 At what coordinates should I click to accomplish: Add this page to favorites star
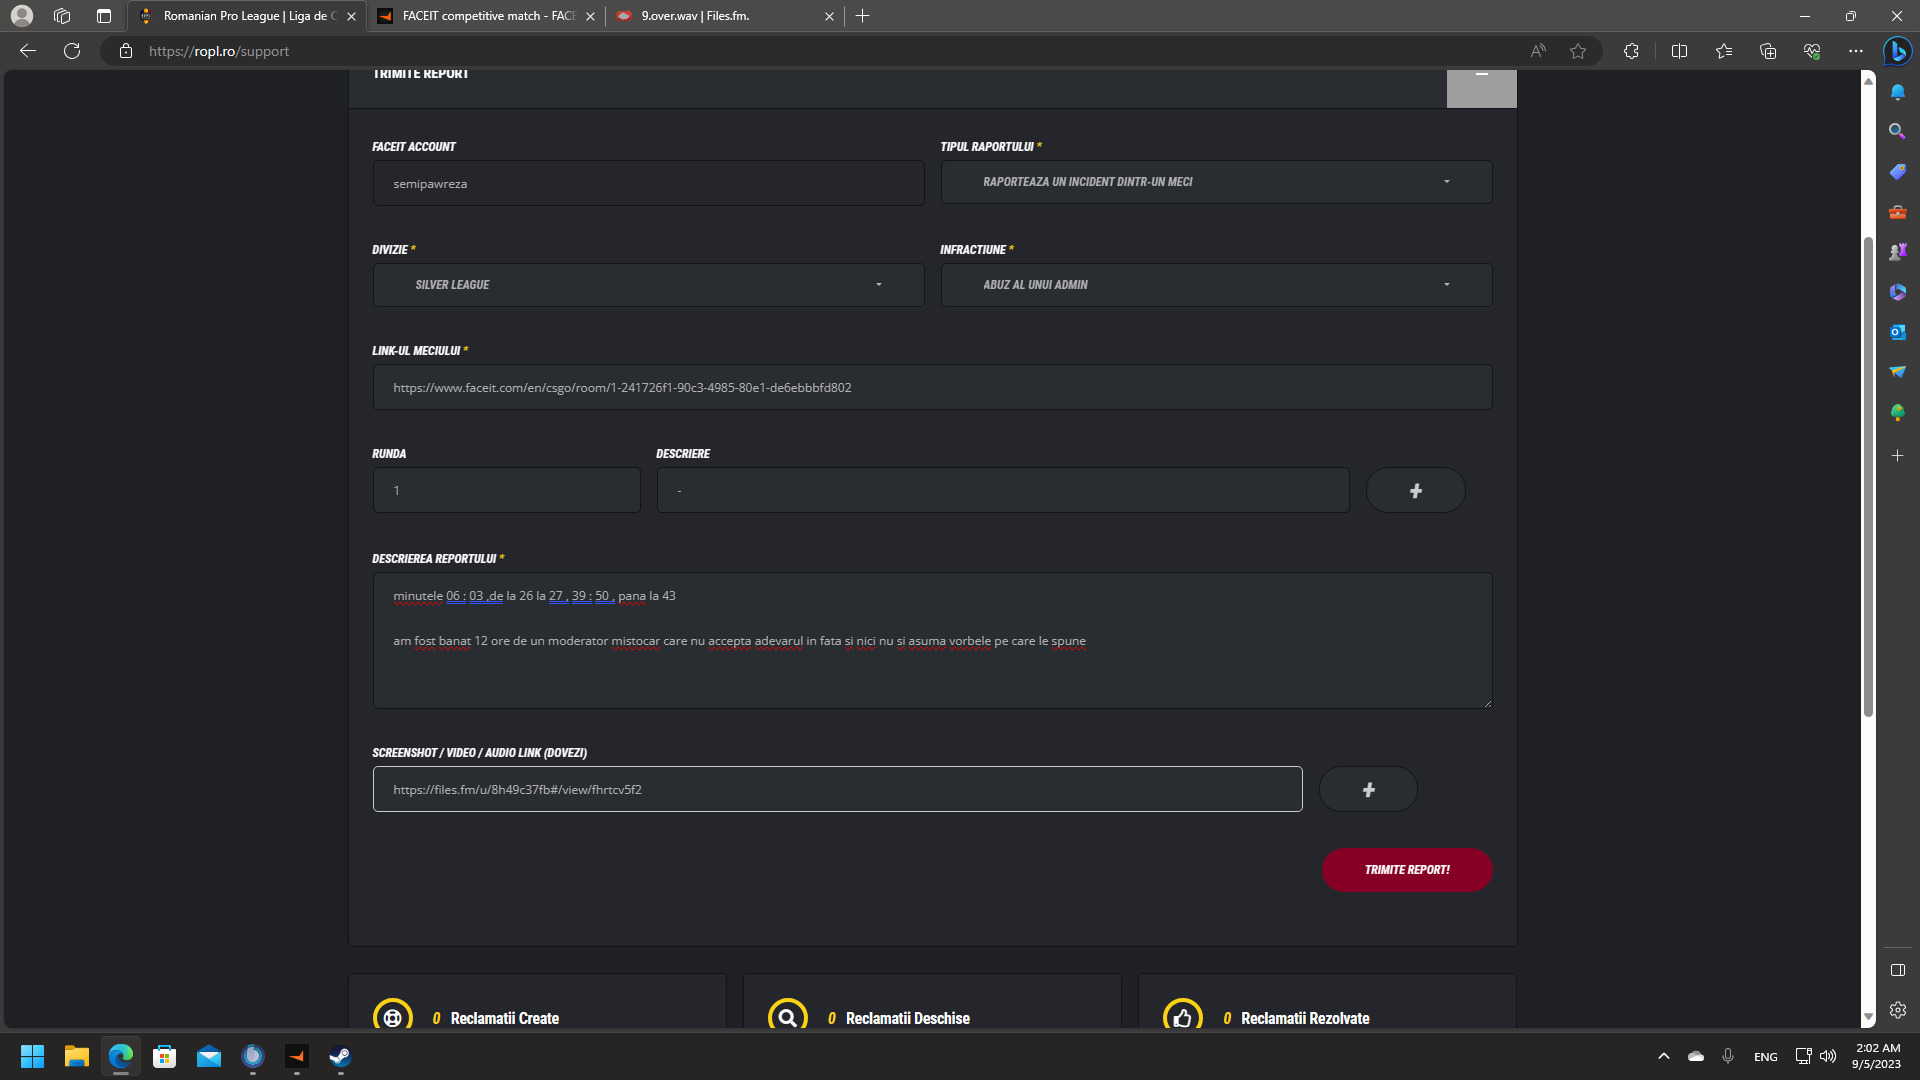coord(1578,51)
